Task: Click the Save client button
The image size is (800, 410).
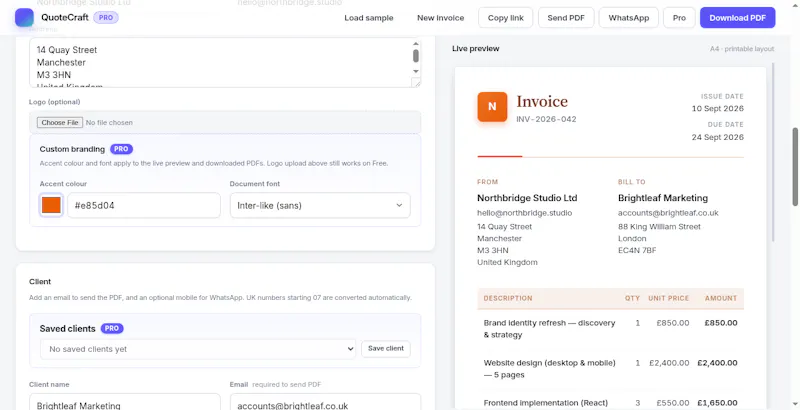Action: [386, 349]
